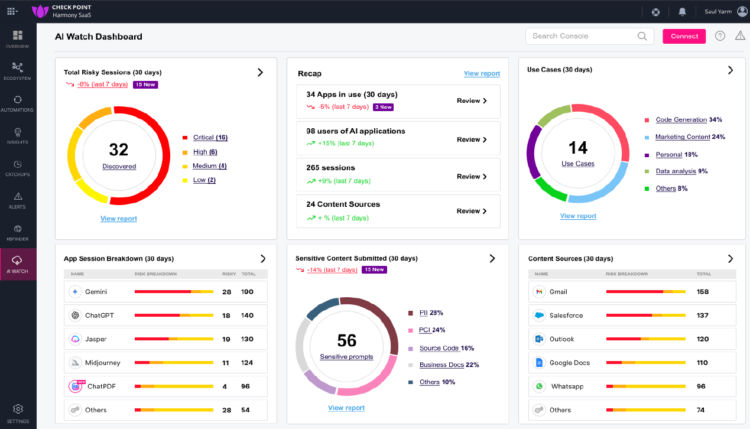Select the Insights lightbulb icon

point(17,134)
